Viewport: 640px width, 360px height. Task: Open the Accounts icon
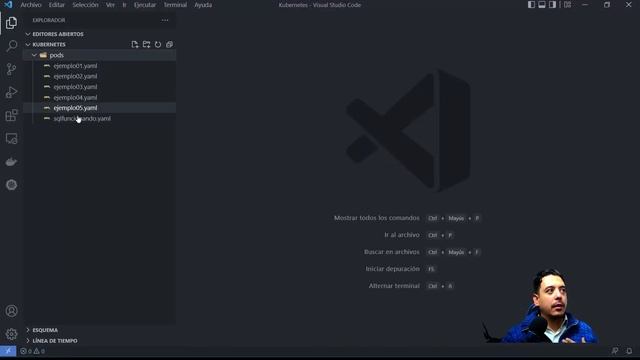tap(11, 311)
